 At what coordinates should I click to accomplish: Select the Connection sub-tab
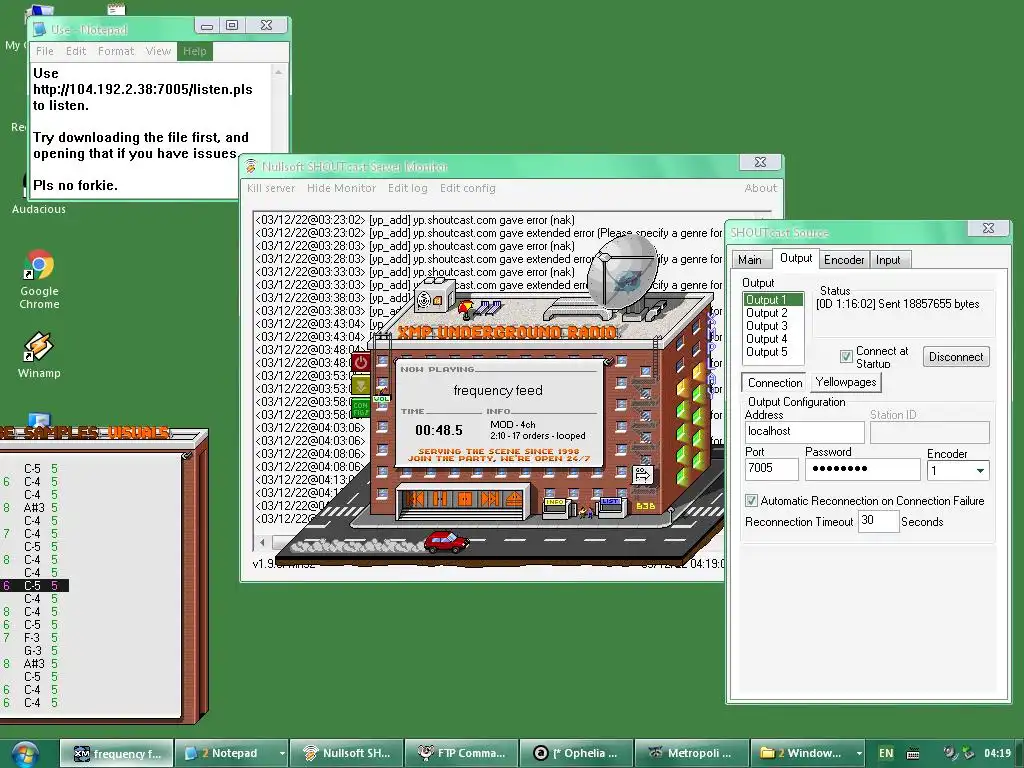[x=775, y=383]
